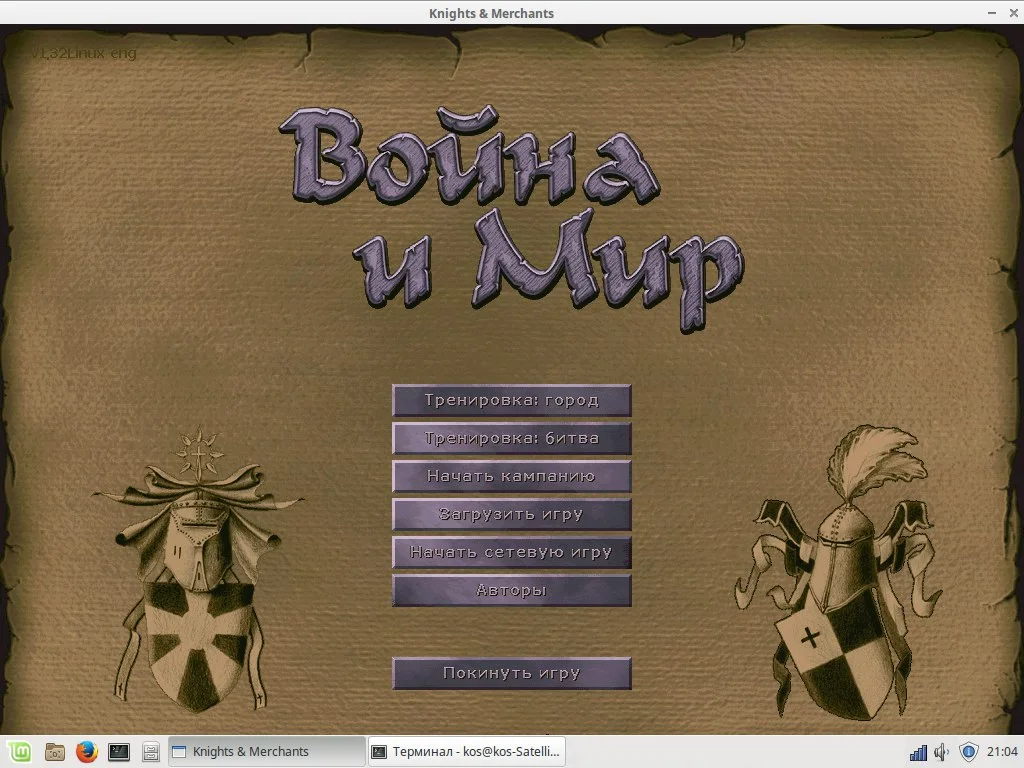Open the file manager folder icon in taskbar
This screenshot has height=768, width=1024.
(55, 752)
